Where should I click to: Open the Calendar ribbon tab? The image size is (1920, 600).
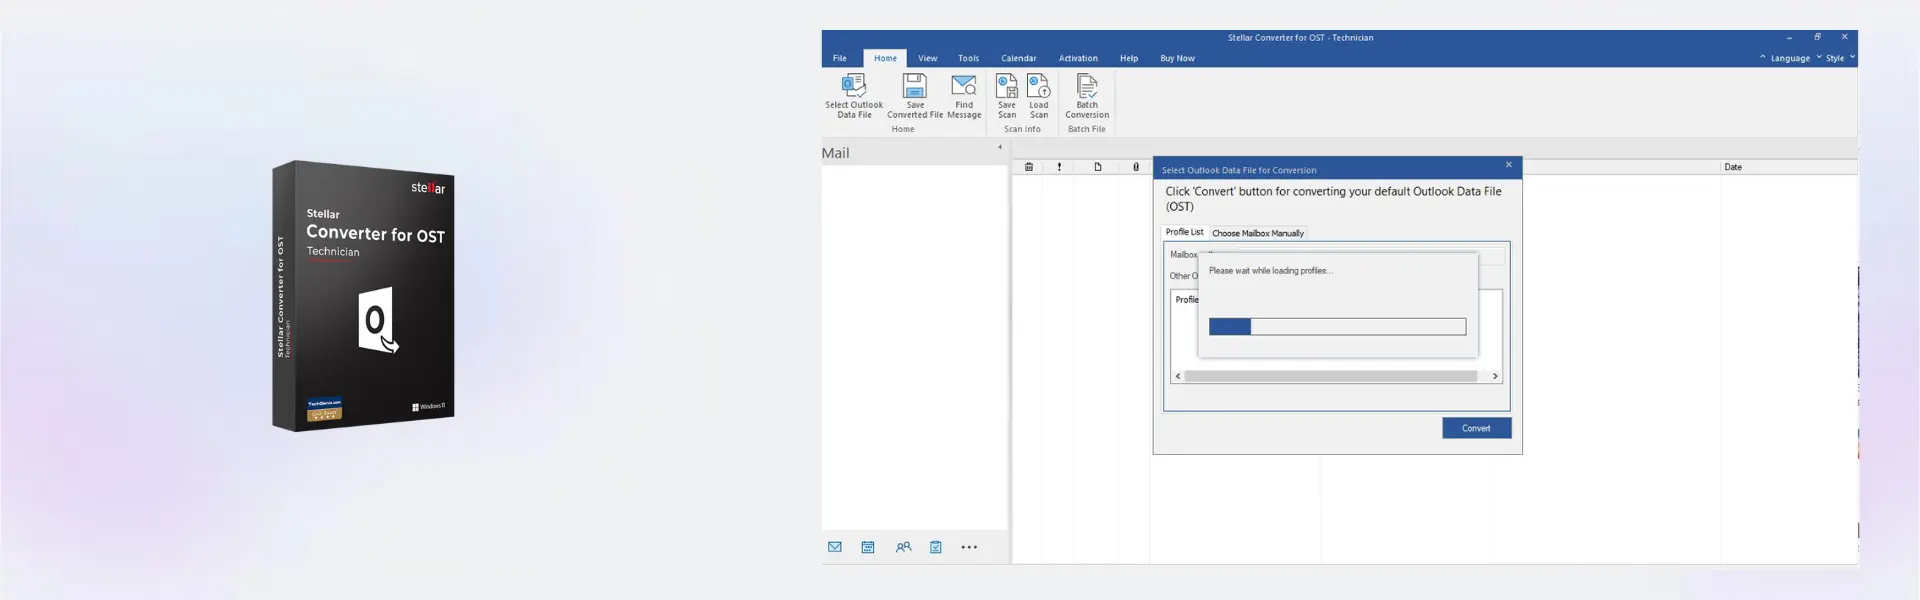(1019, 58)
